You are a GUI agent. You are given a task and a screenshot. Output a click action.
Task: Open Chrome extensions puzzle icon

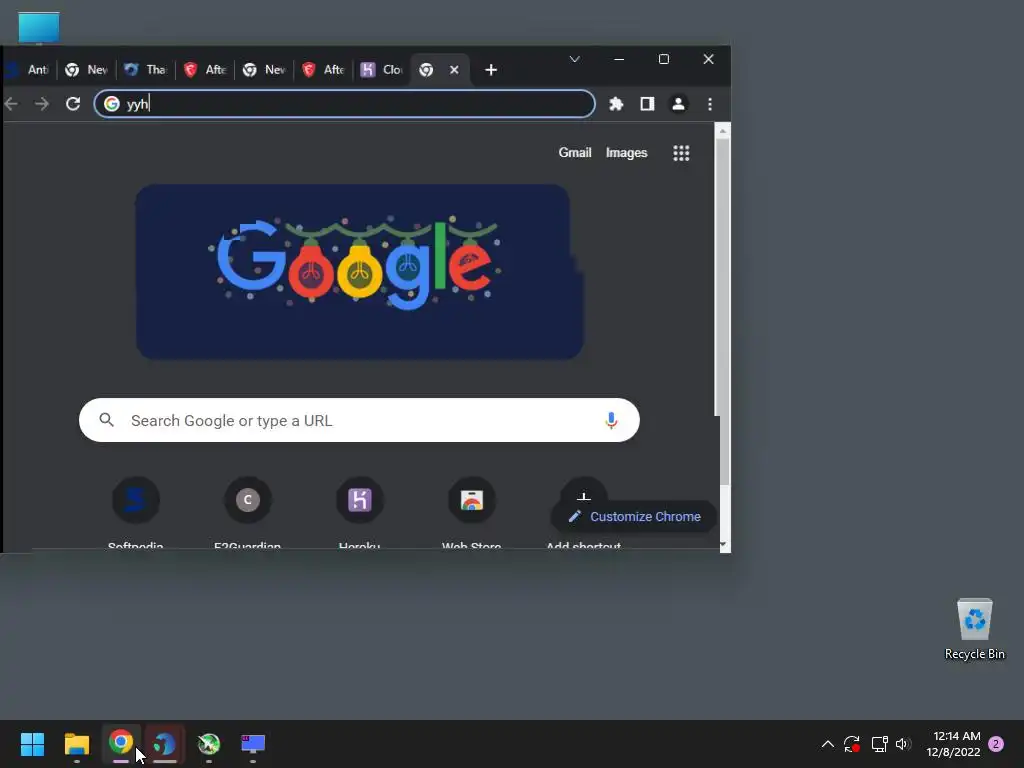[x=616, y=104]
